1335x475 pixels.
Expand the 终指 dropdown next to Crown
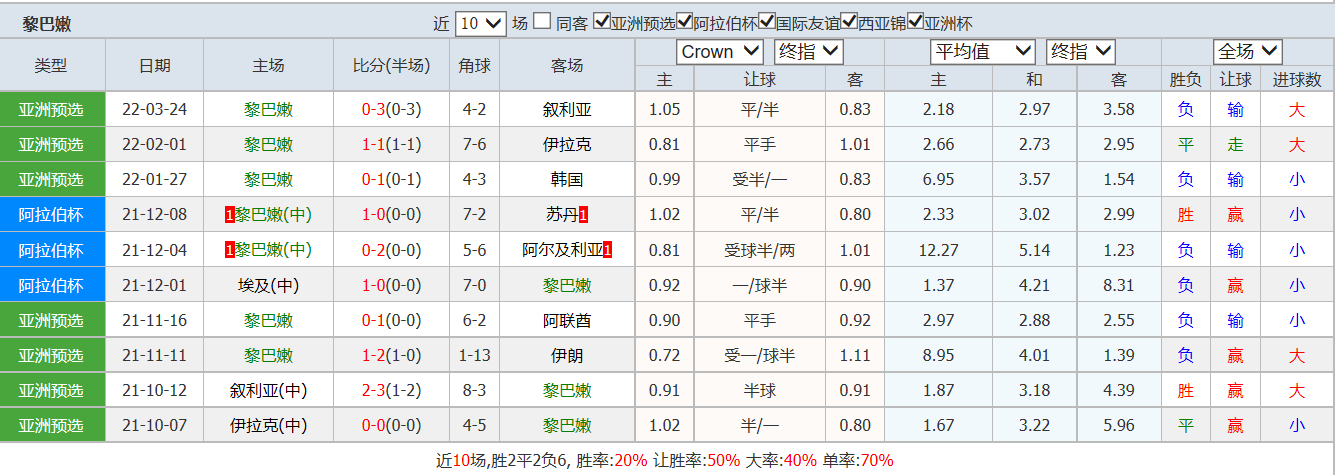(809, 52)
